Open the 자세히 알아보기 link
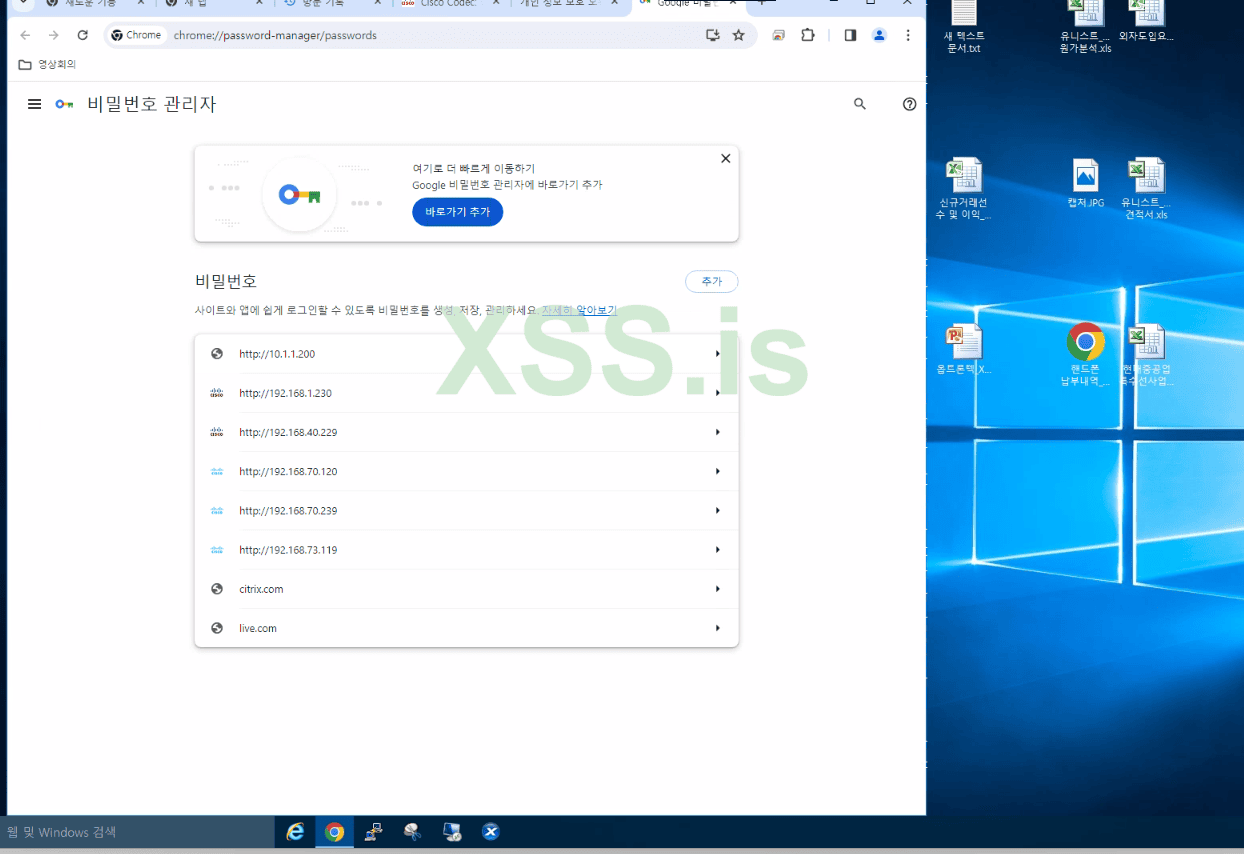This screenshot has height=854, width=1244. point(580,311)
